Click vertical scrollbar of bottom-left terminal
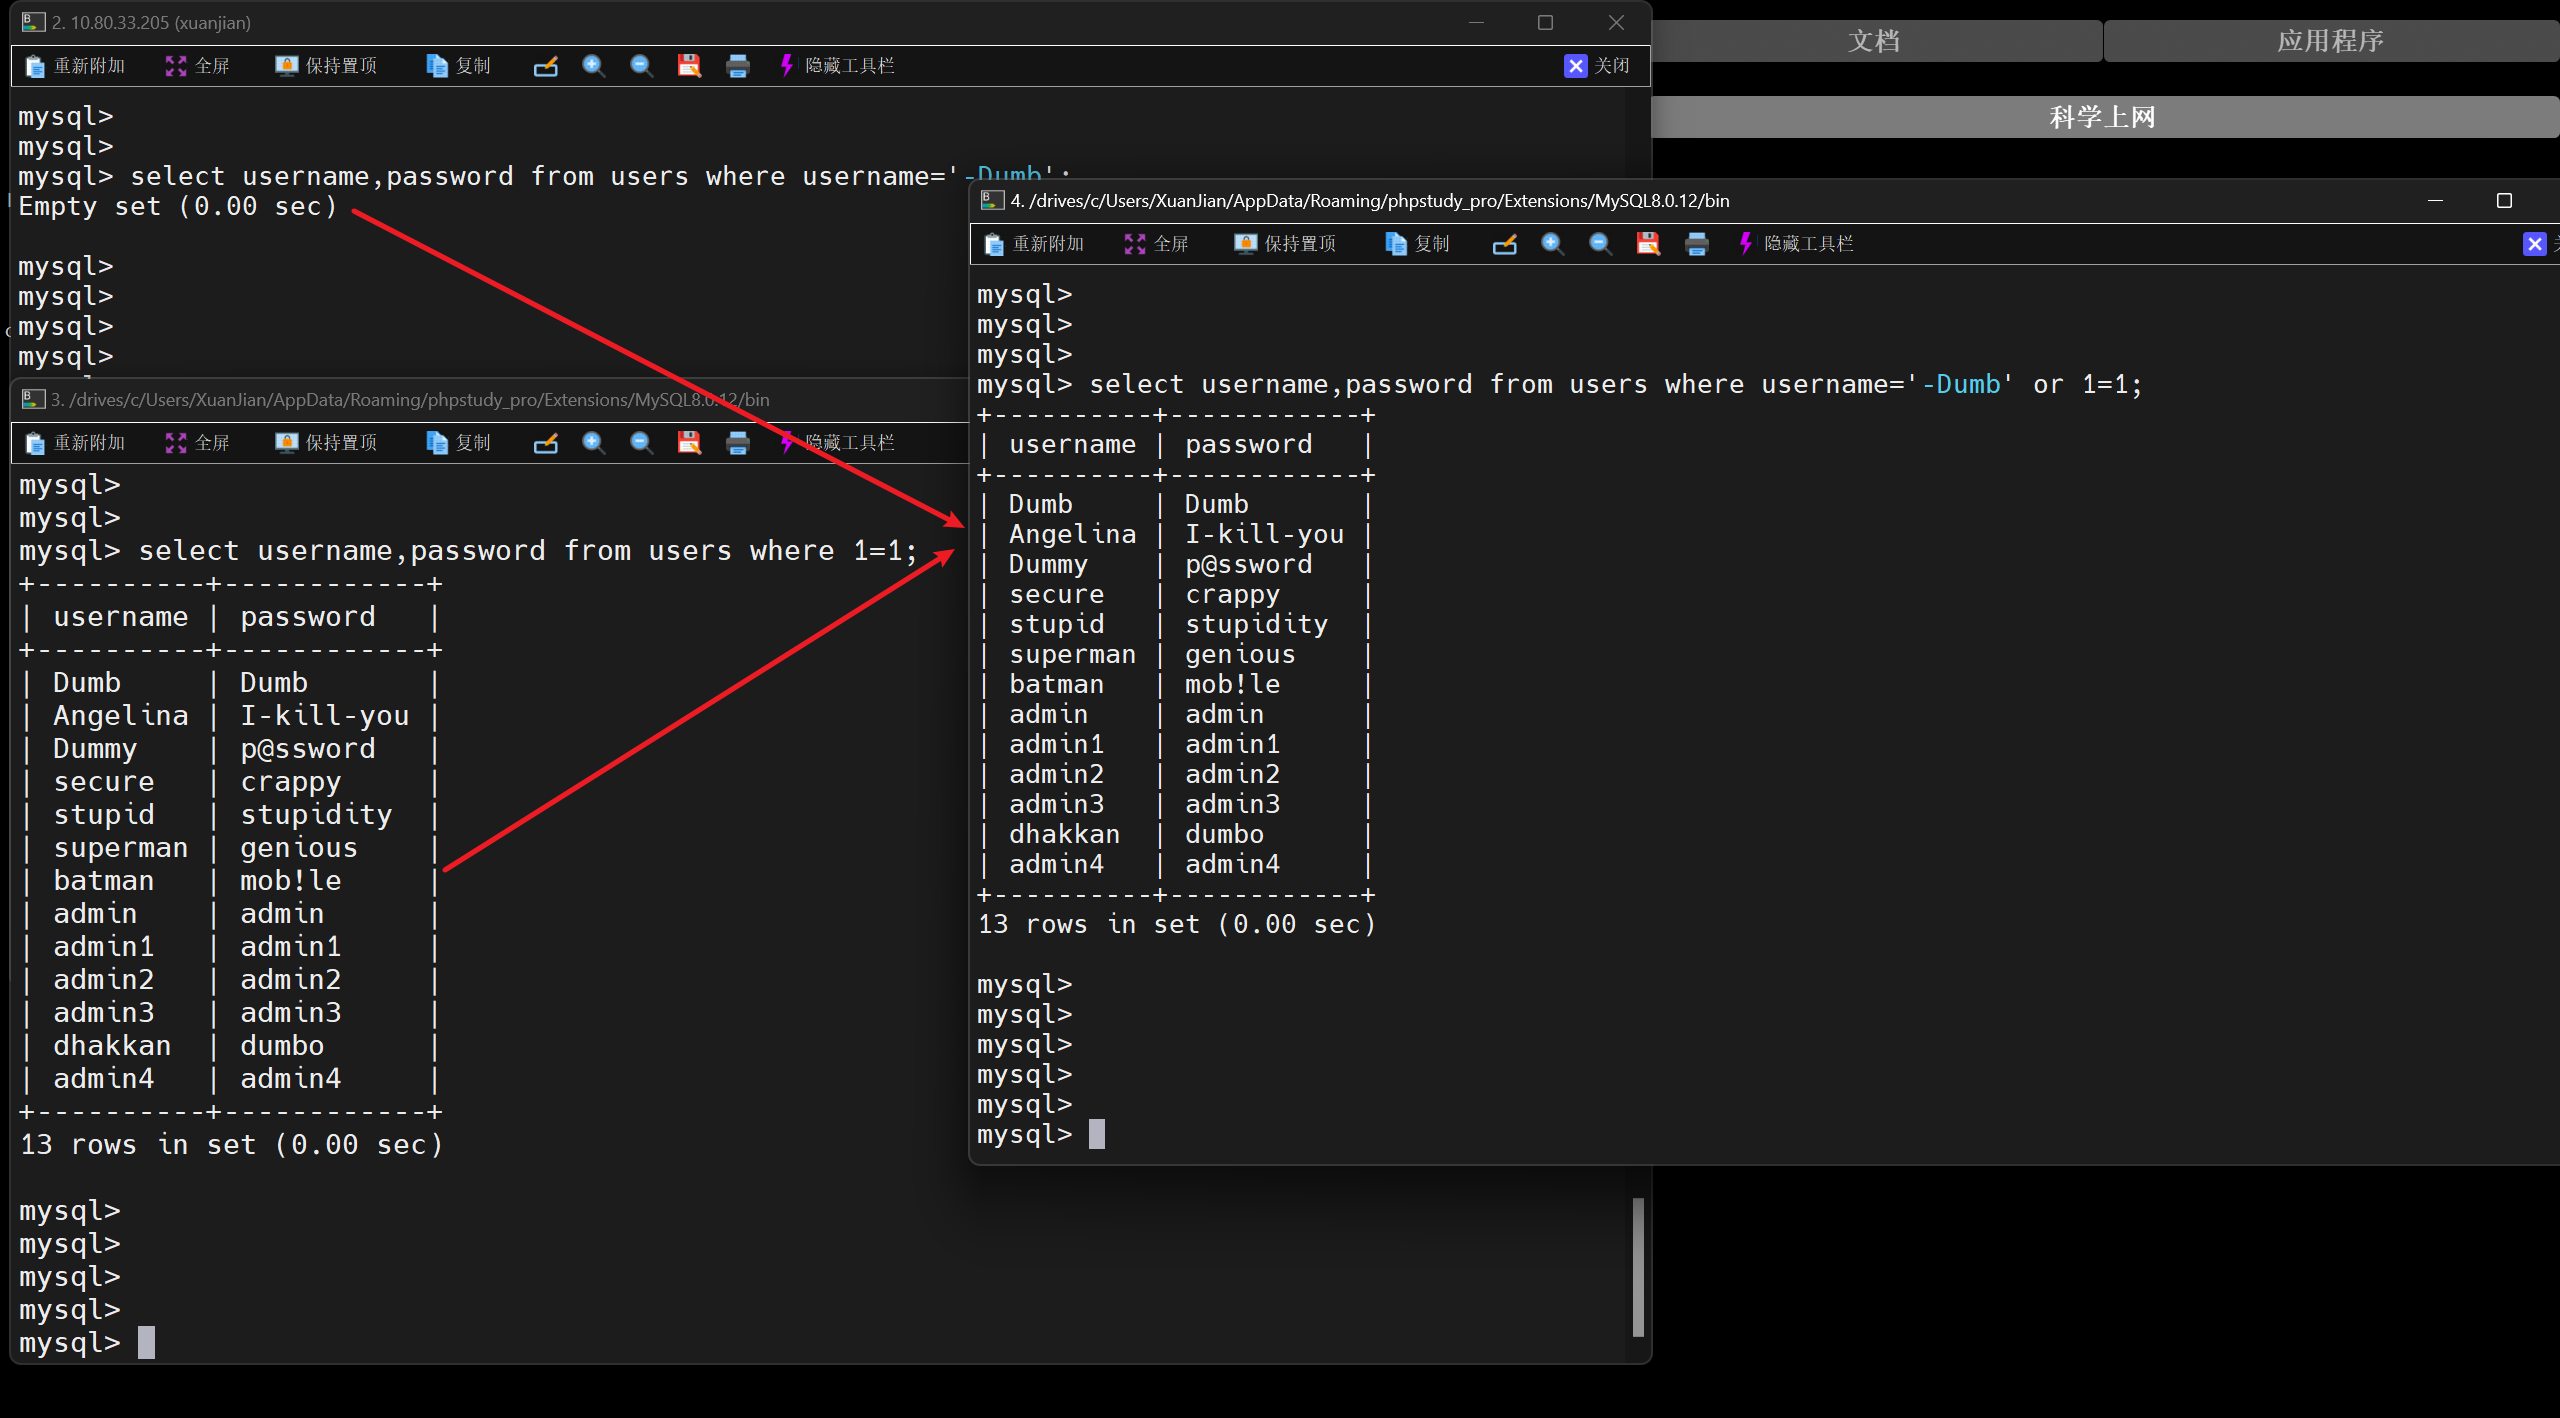This screenshot has width=2560, height=1418. [1638, 1266]
